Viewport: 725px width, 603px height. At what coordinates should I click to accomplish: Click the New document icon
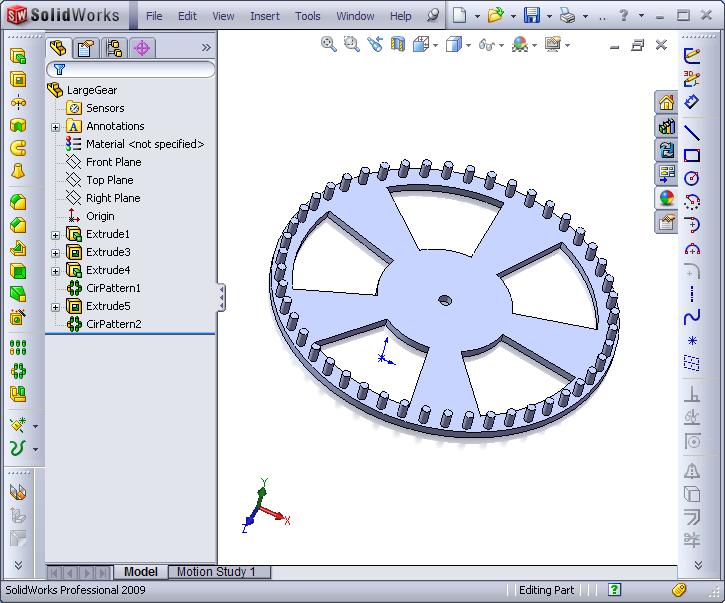(x=459, y=15)
